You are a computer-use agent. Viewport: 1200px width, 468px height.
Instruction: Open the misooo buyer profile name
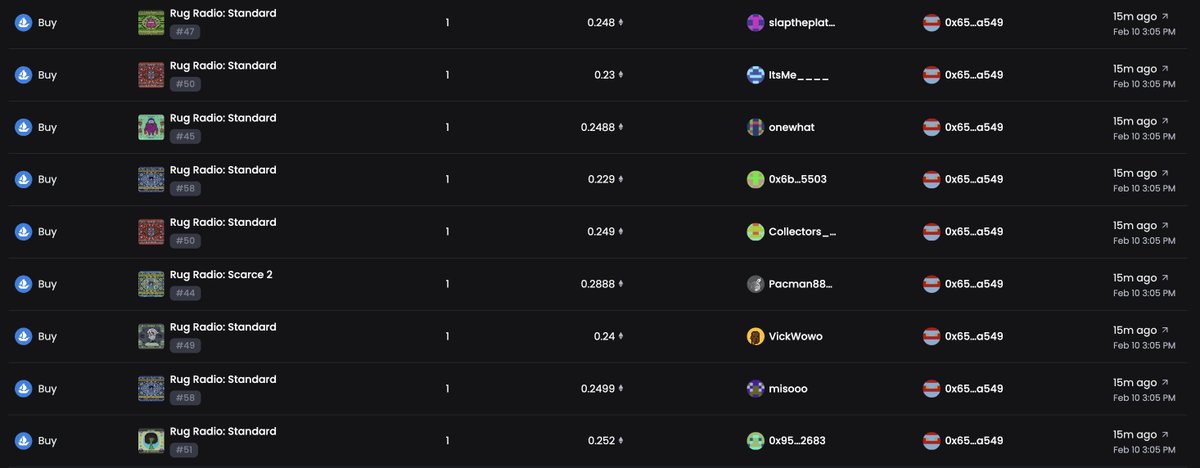tap(788, 388)
